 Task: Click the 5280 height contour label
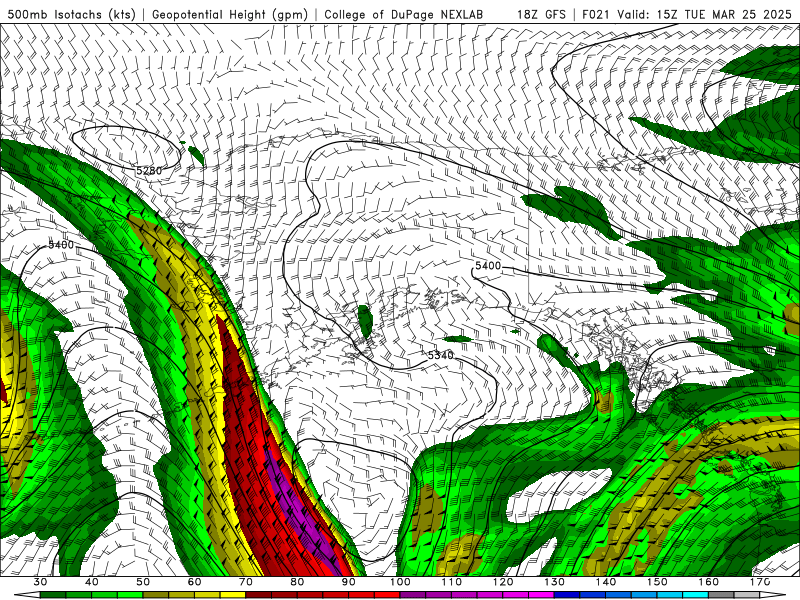(x=149, y=170)
